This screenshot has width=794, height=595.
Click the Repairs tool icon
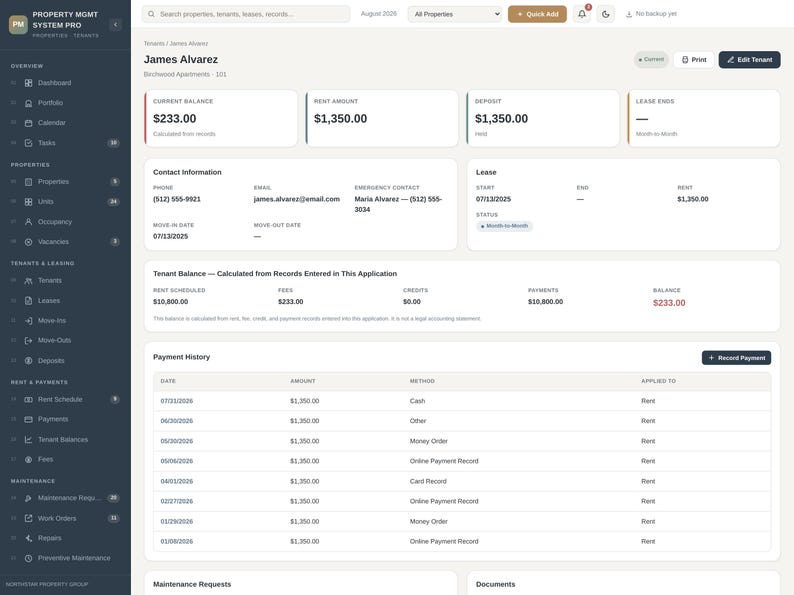[x=28, y=538]
